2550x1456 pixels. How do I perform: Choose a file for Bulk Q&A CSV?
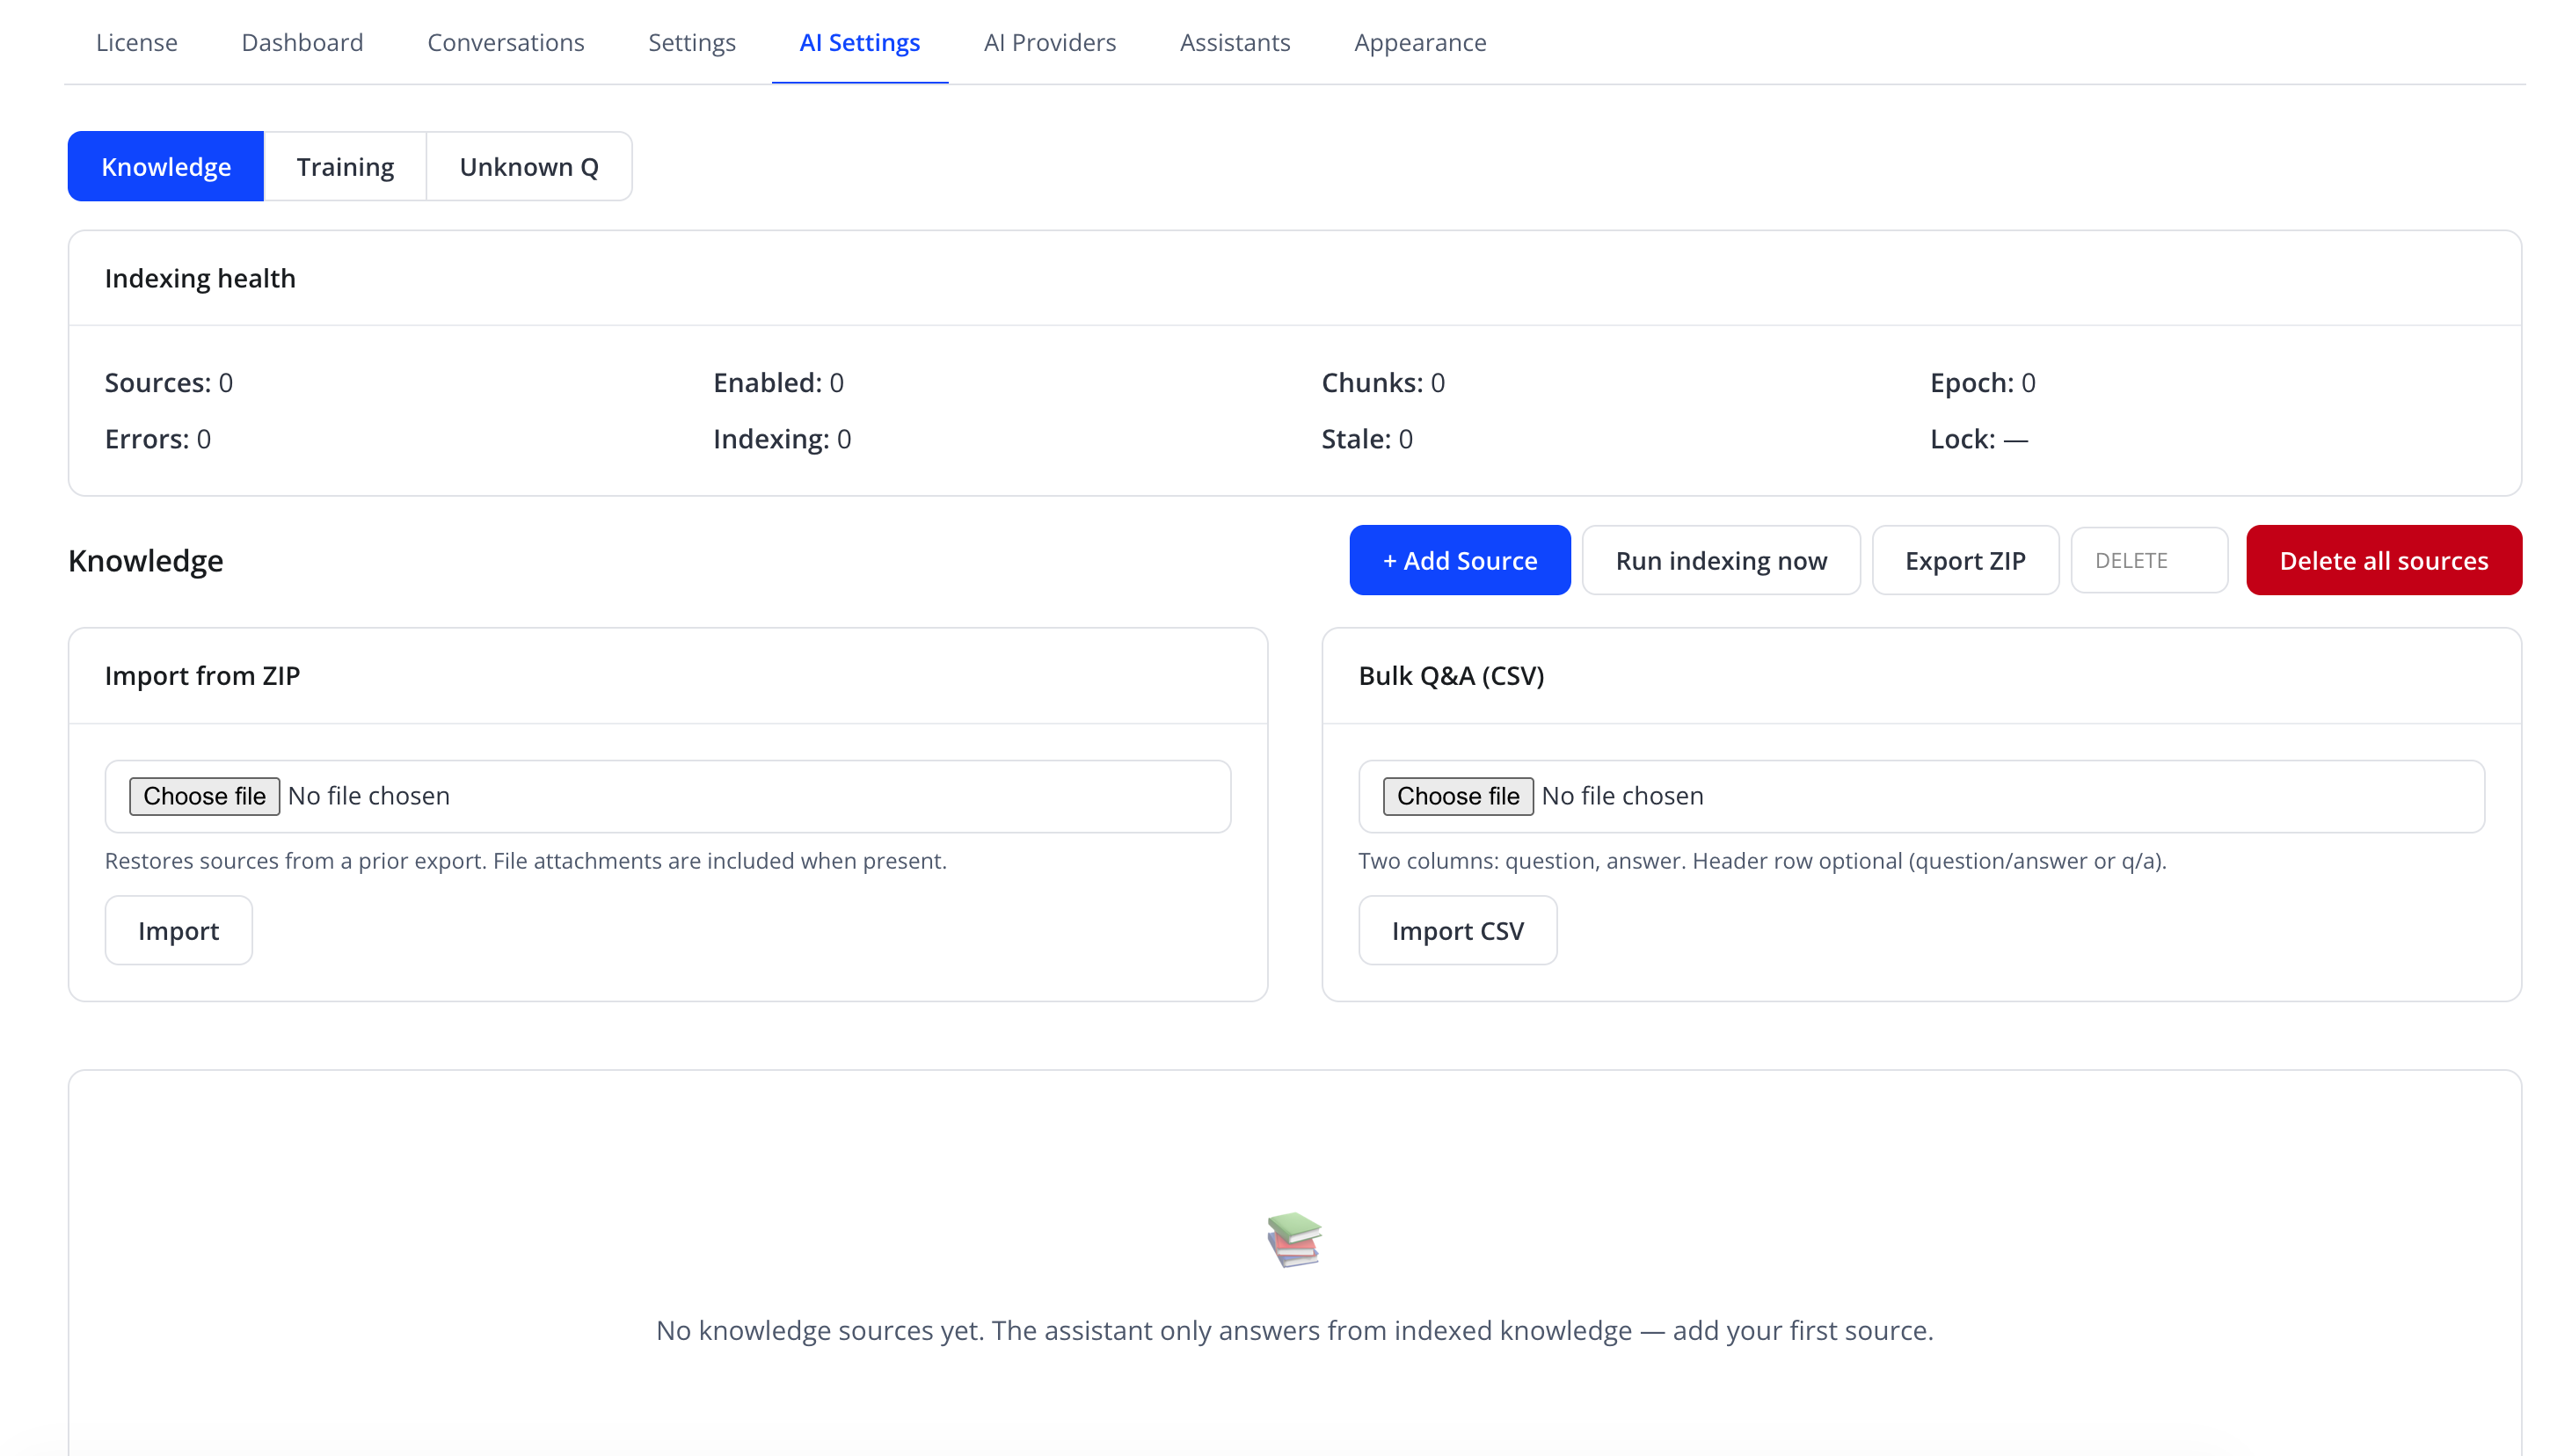pyautogui.click(x=1457, y=796)
